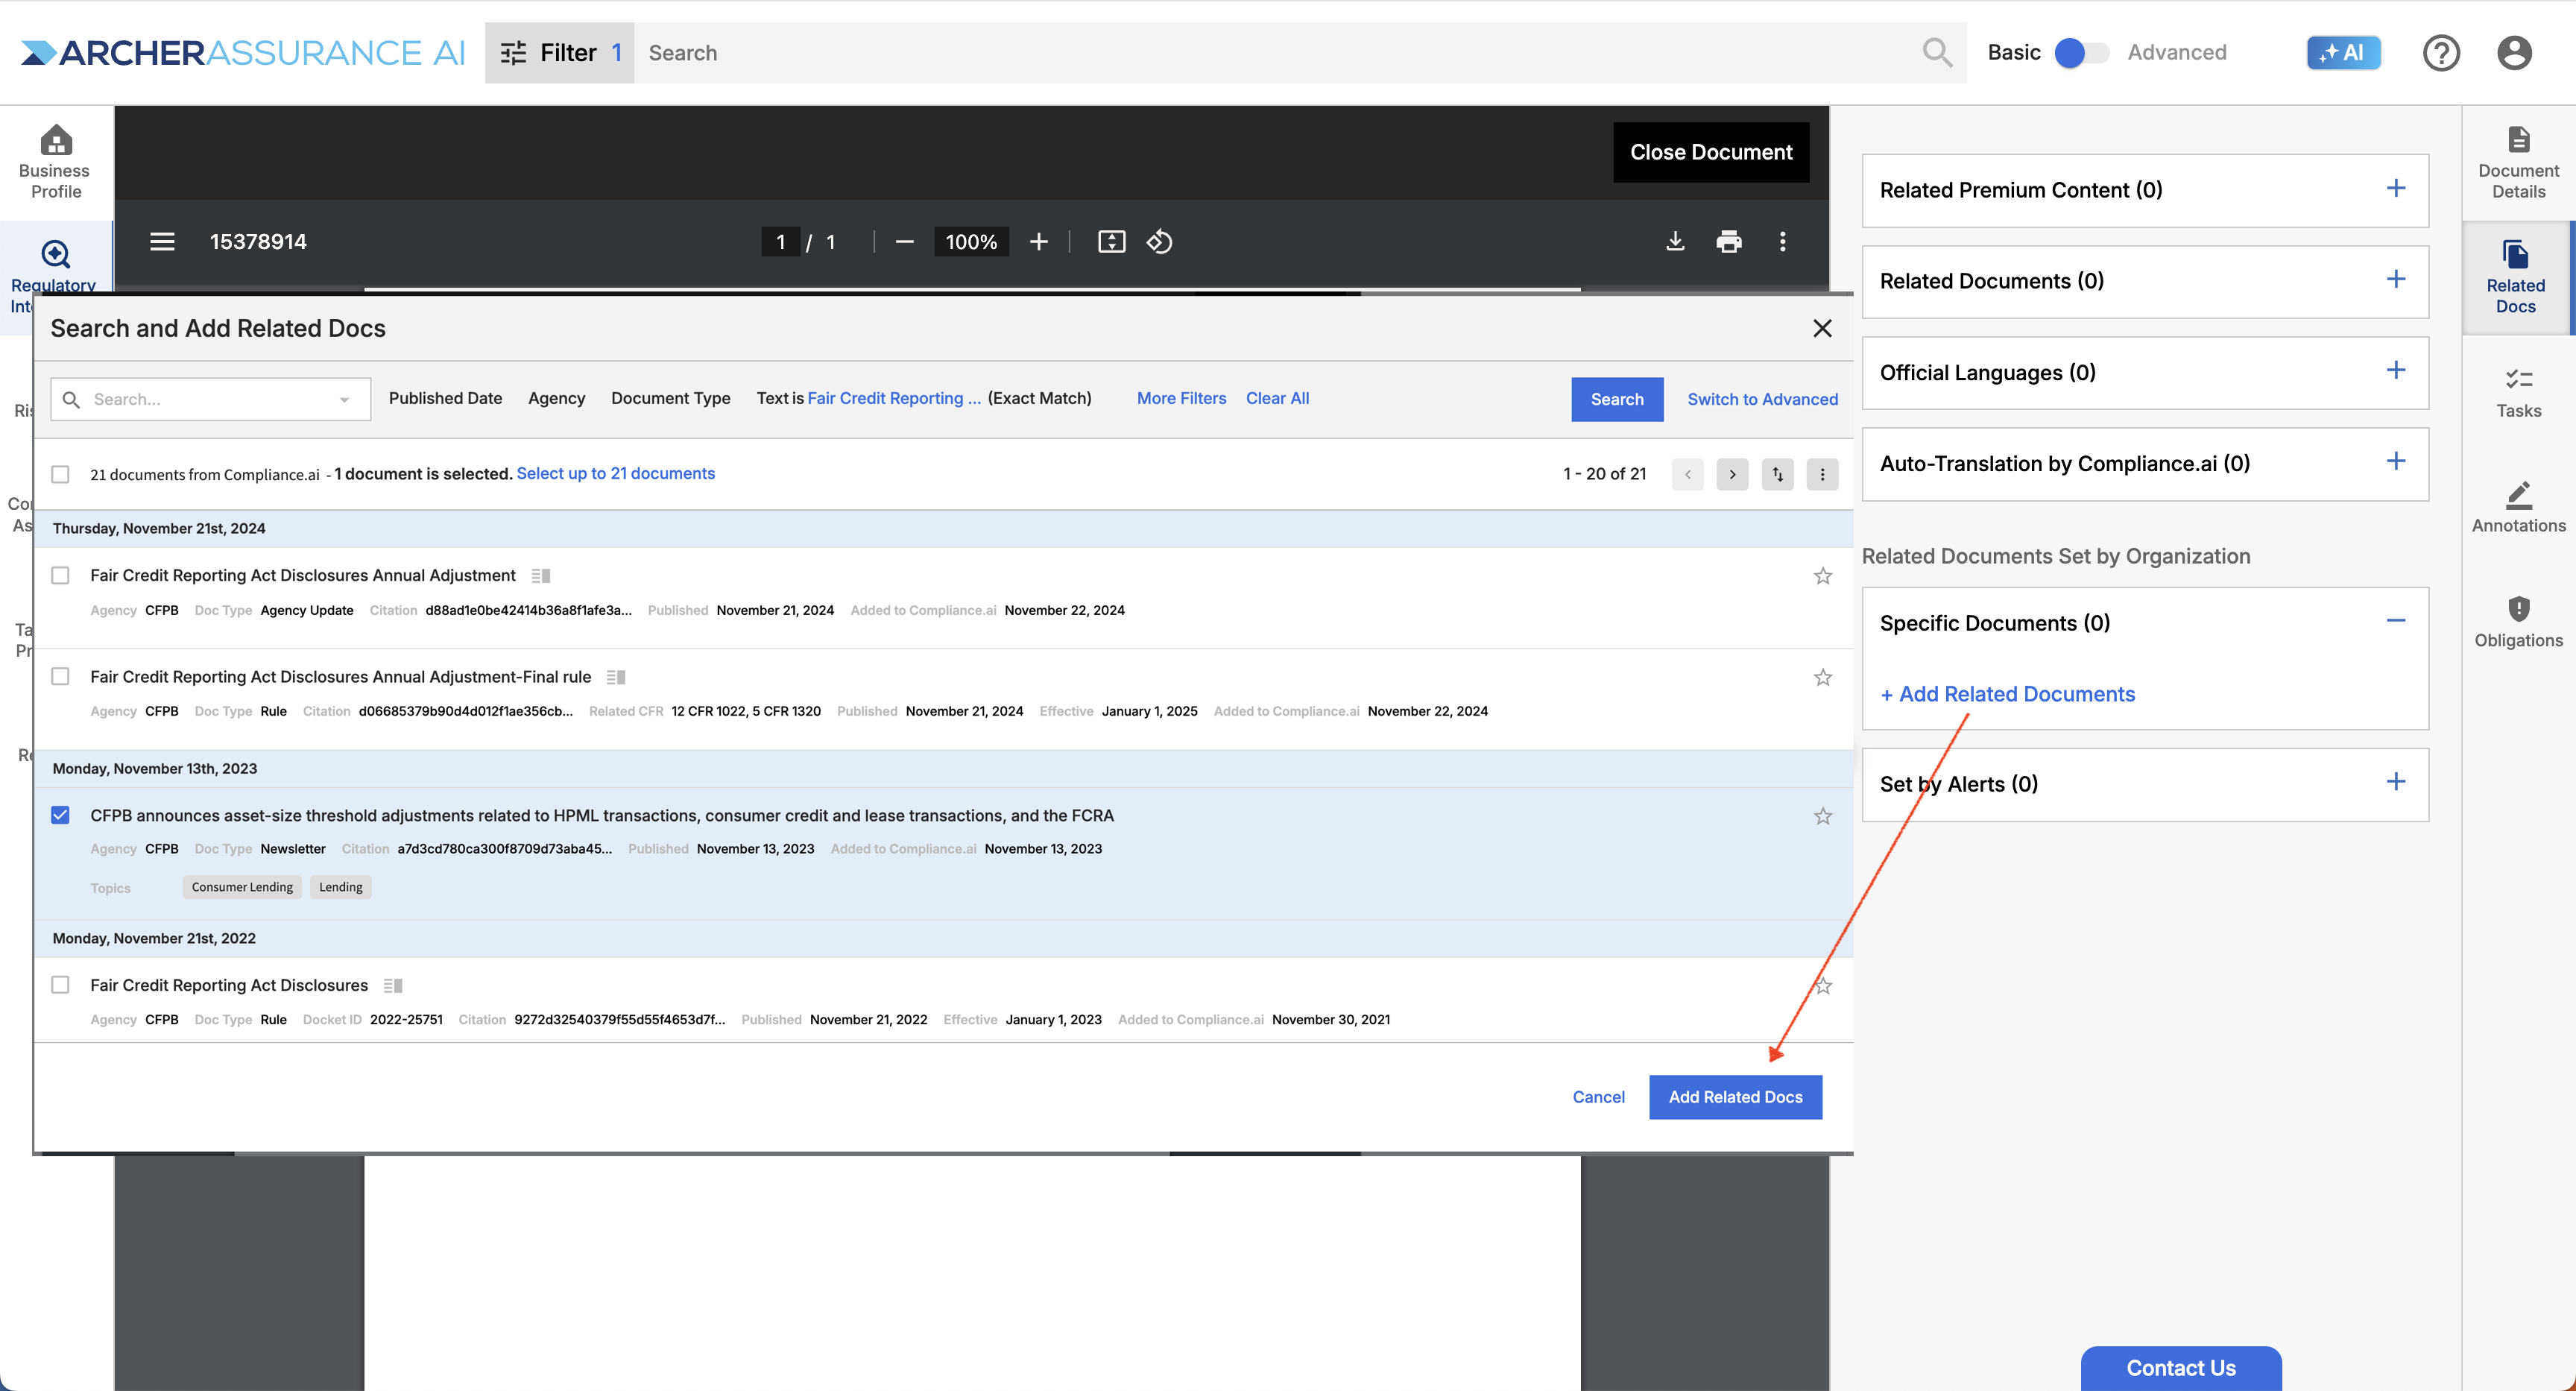Open PDF viewer more actions menu
This screenshot has width=2576, height=1391.
coord(1782,241)
